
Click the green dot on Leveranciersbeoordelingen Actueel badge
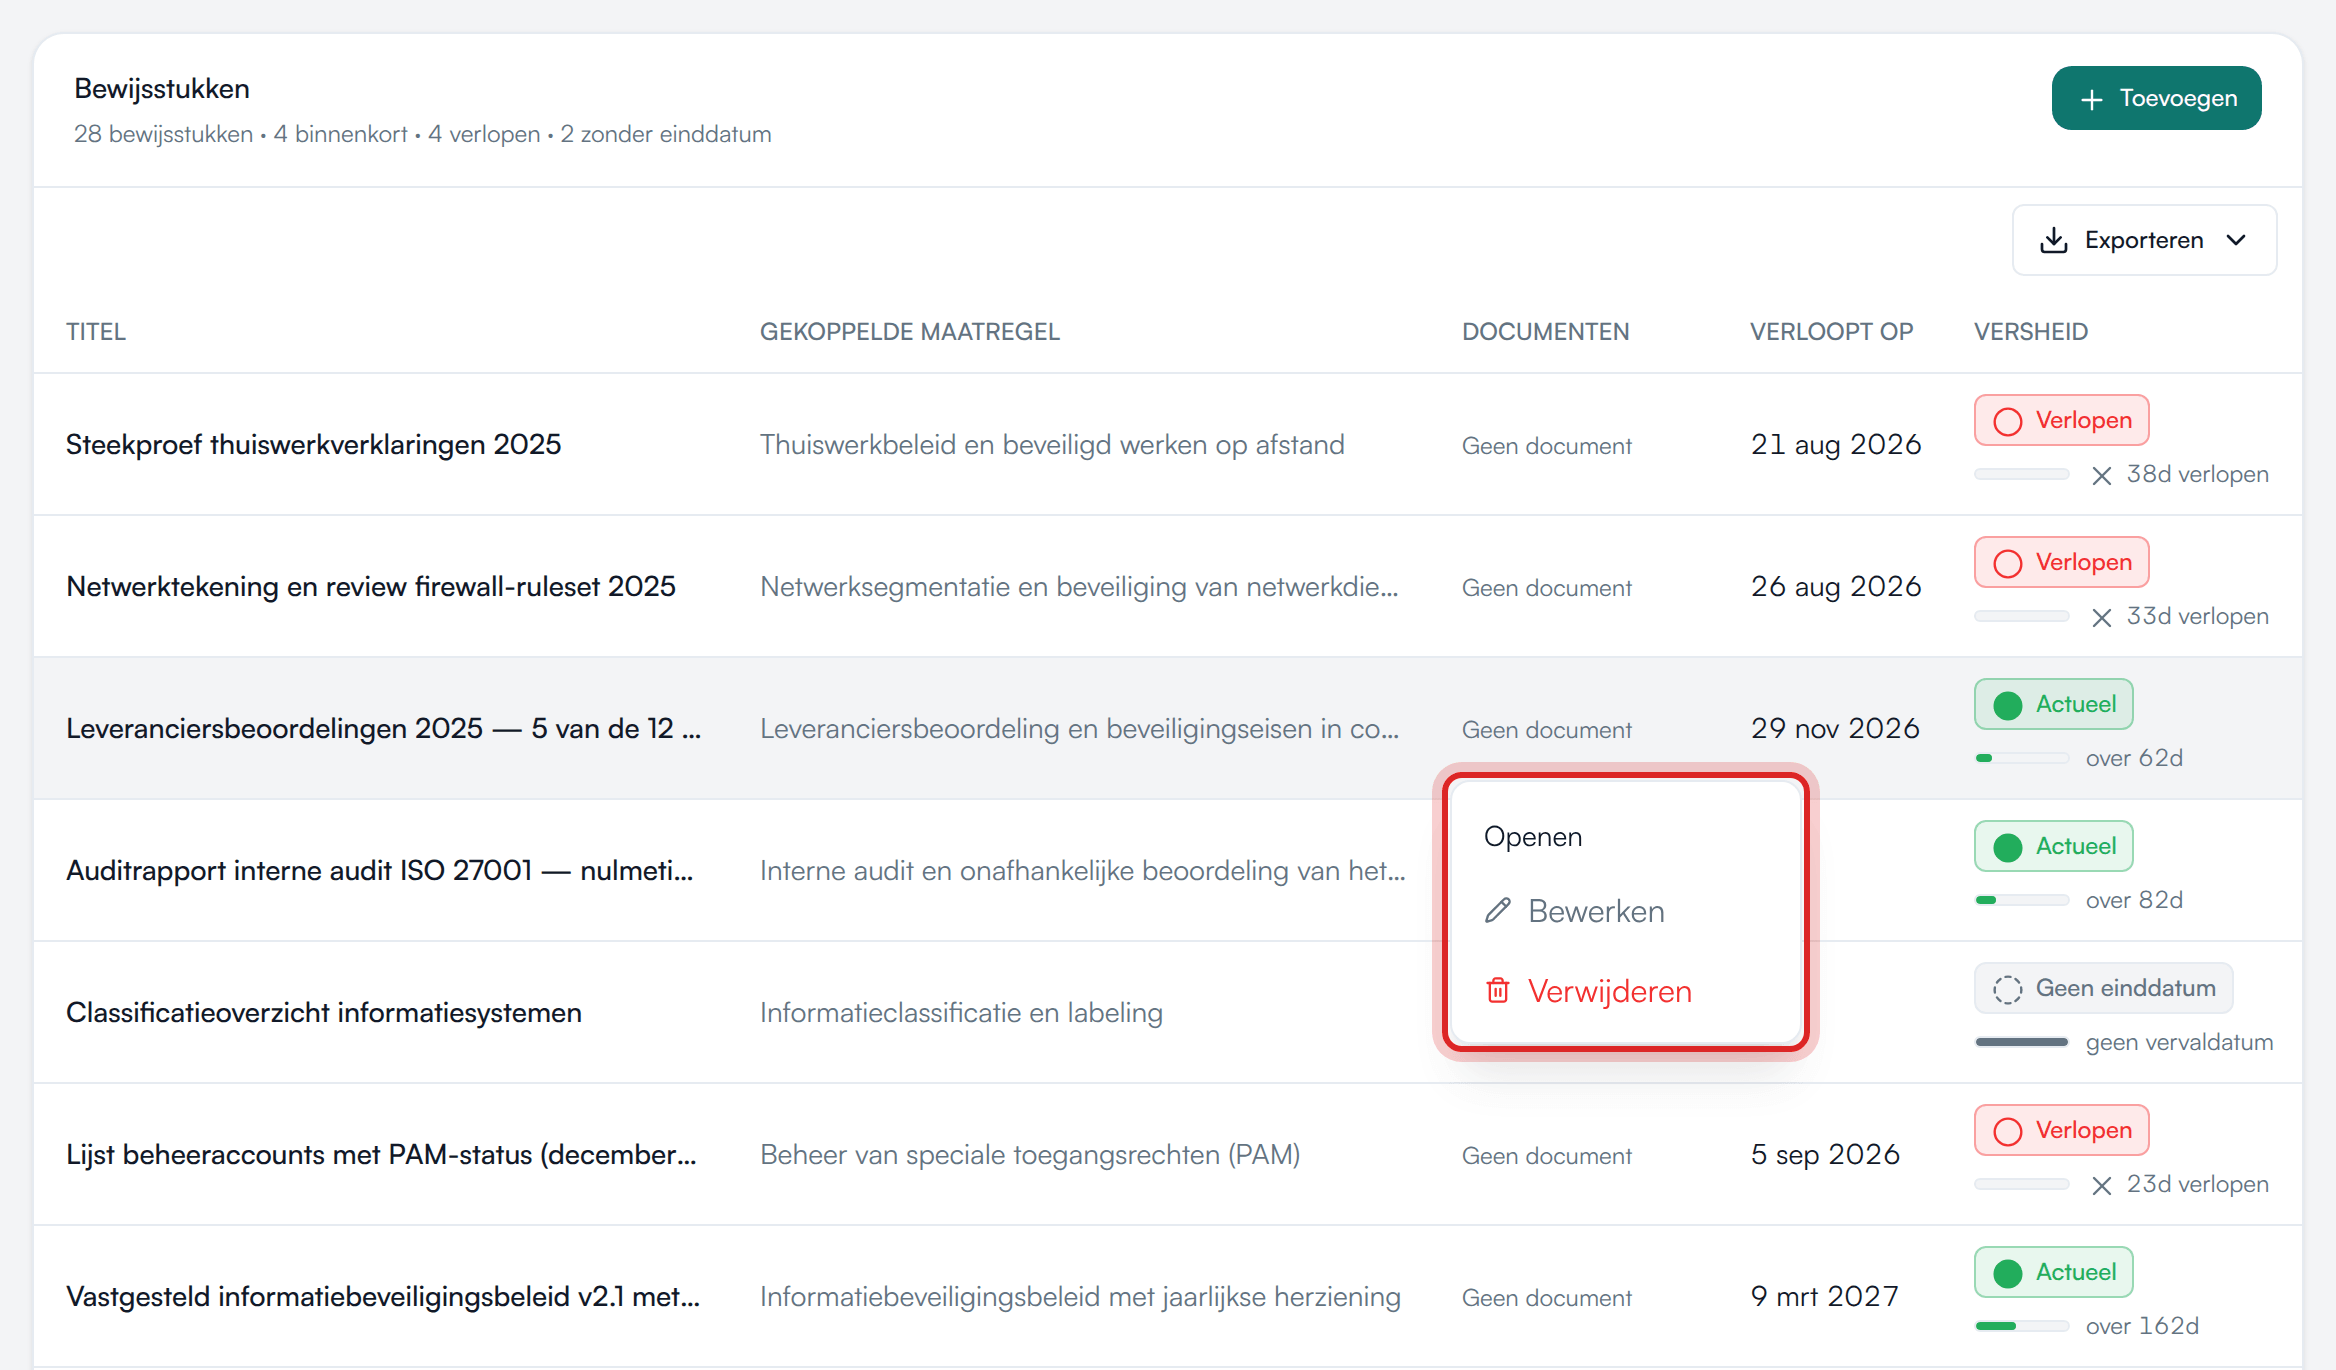(2007, 704)
